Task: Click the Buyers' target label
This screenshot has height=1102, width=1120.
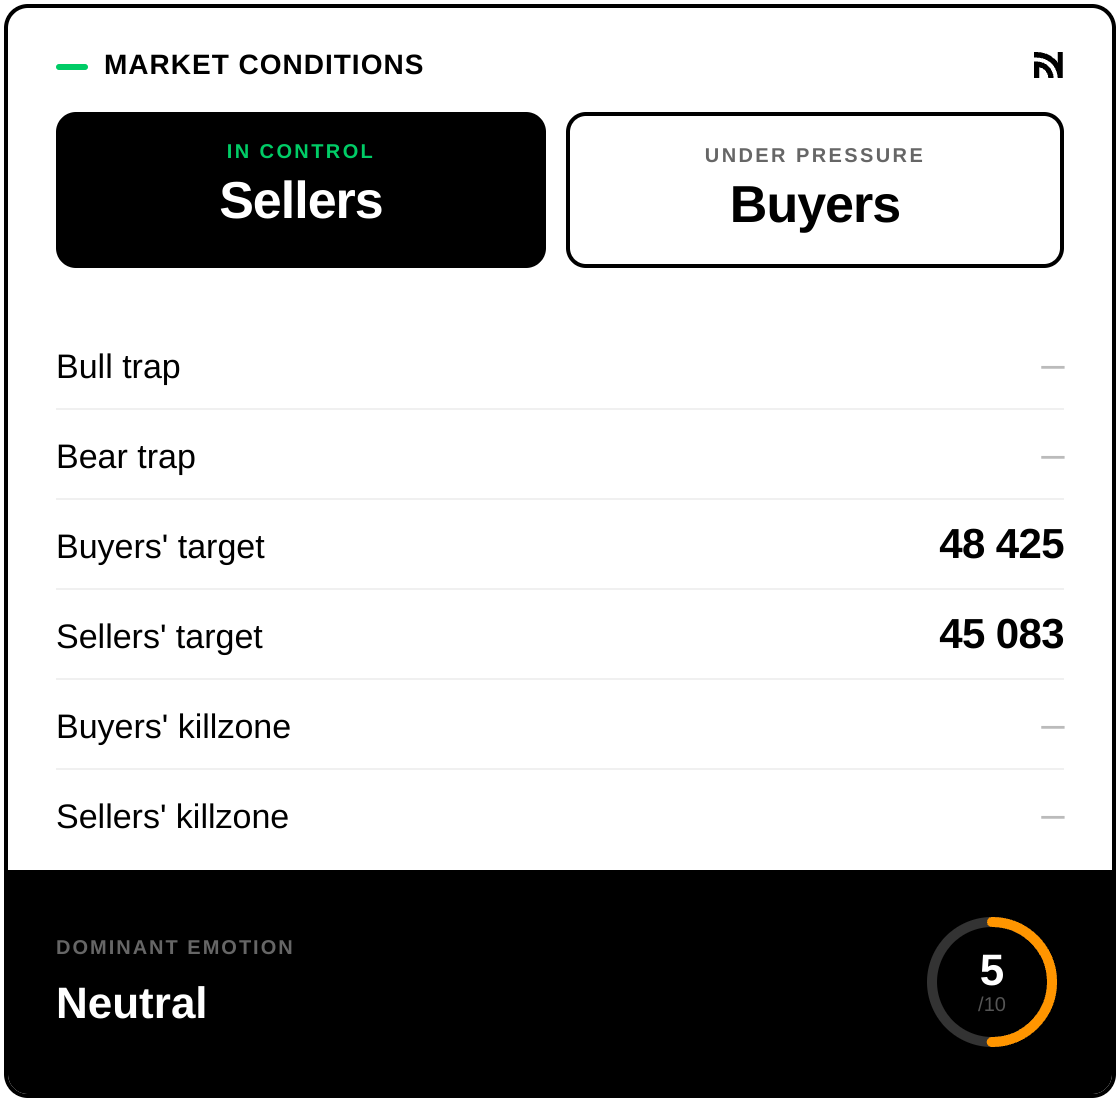Action: click(160, 547)
